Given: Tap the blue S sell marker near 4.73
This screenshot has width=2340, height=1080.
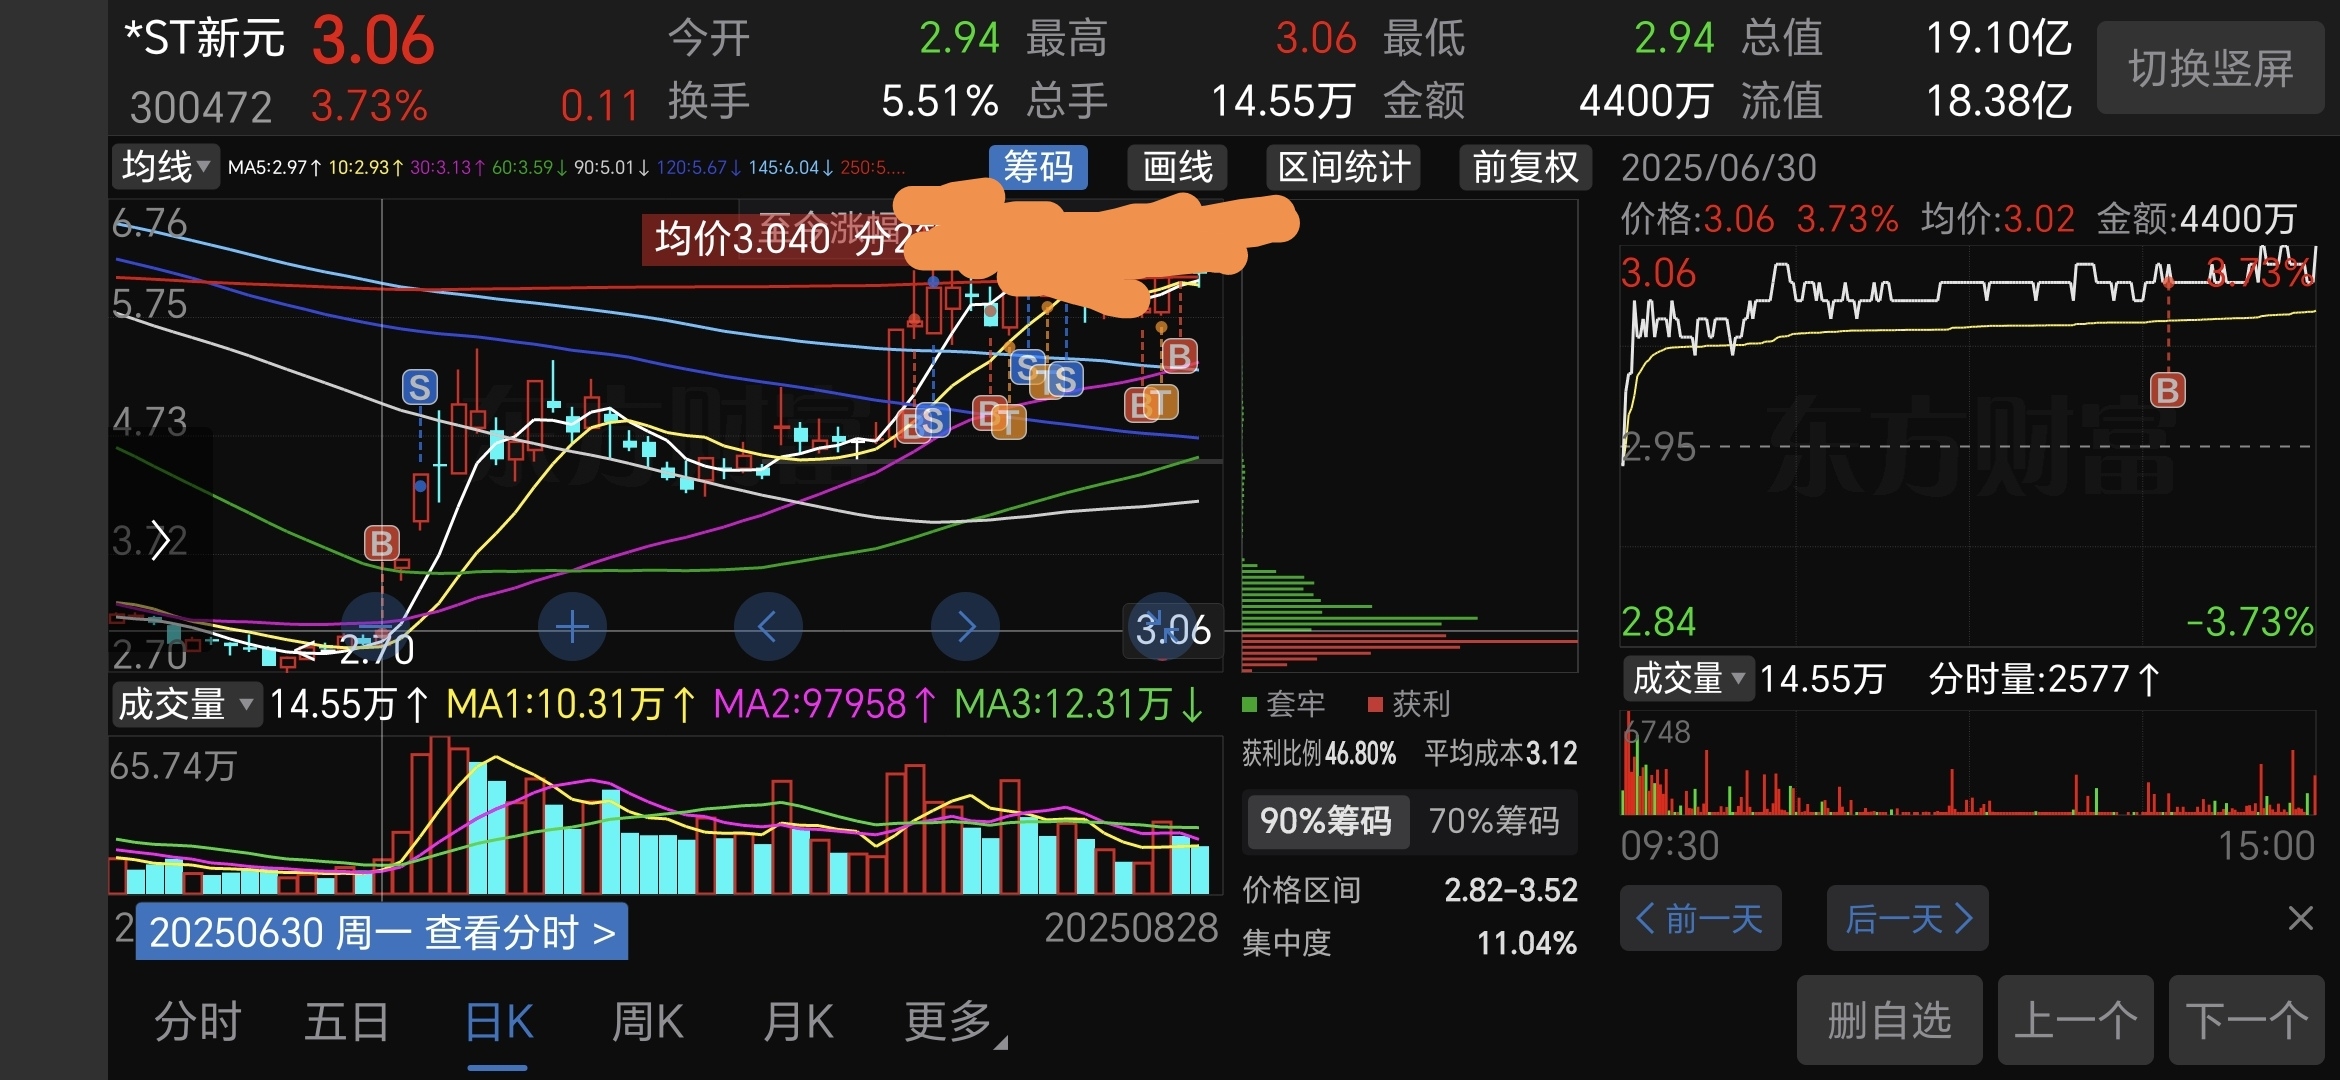Looking at the screenshot, I should coord(420,387).
